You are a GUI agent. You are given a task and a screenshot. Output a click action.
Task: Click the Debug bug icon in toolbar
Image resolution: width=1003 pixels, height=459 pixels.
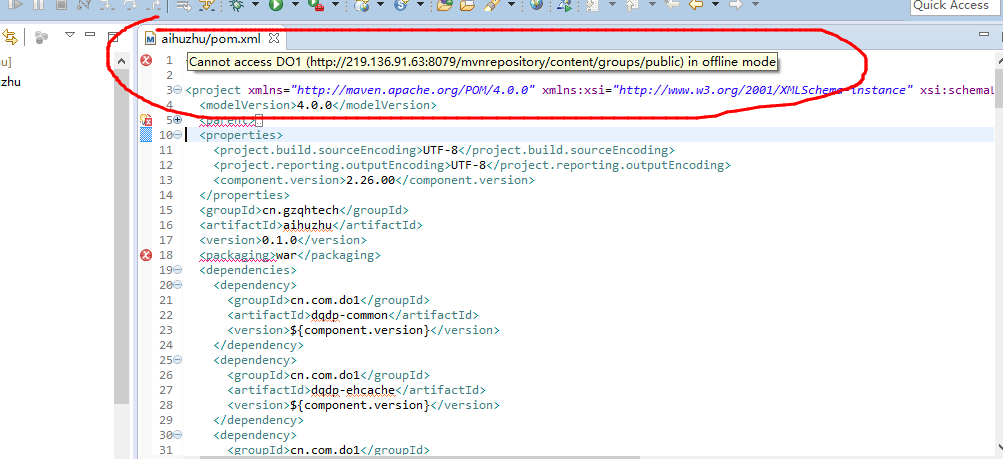[236, 6]
